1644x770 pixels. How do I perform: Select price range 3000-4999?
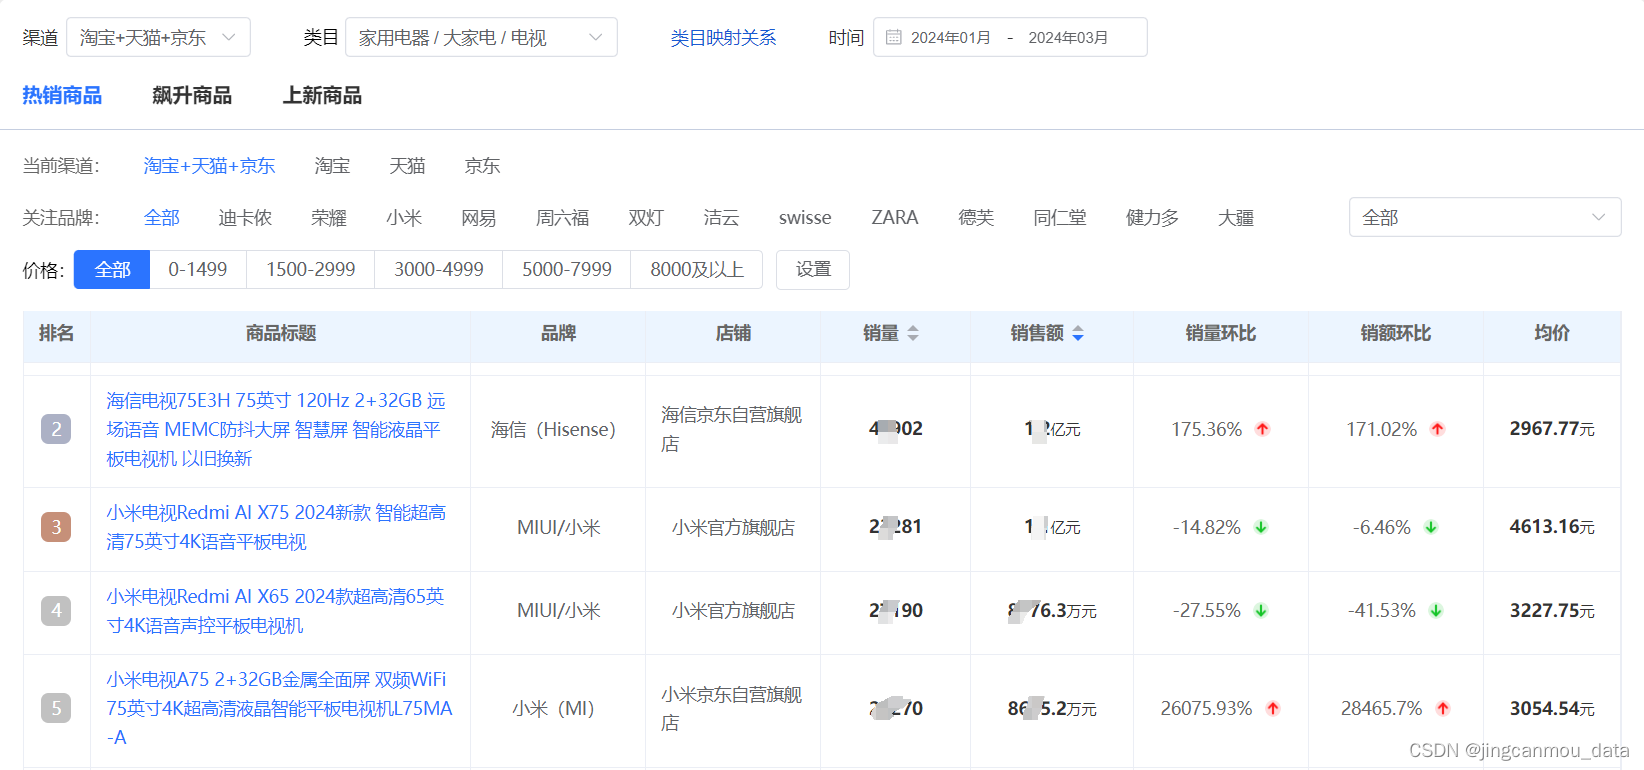(x=439, y=270)
